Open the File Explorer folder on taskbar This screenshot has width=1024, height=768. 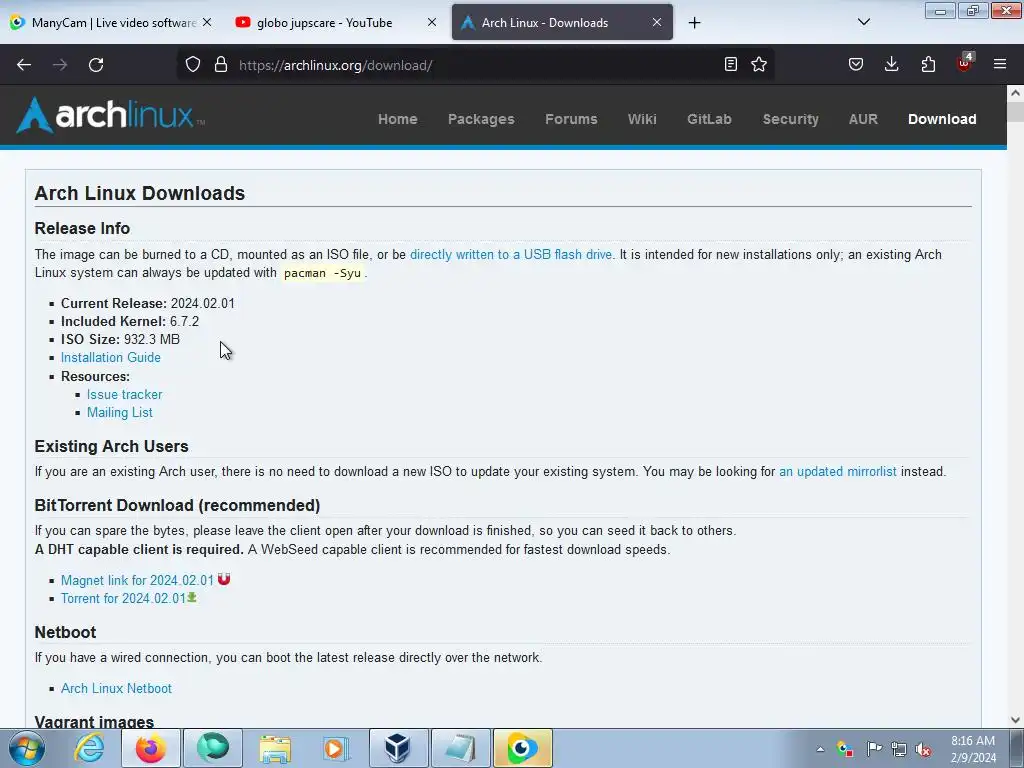275,748
